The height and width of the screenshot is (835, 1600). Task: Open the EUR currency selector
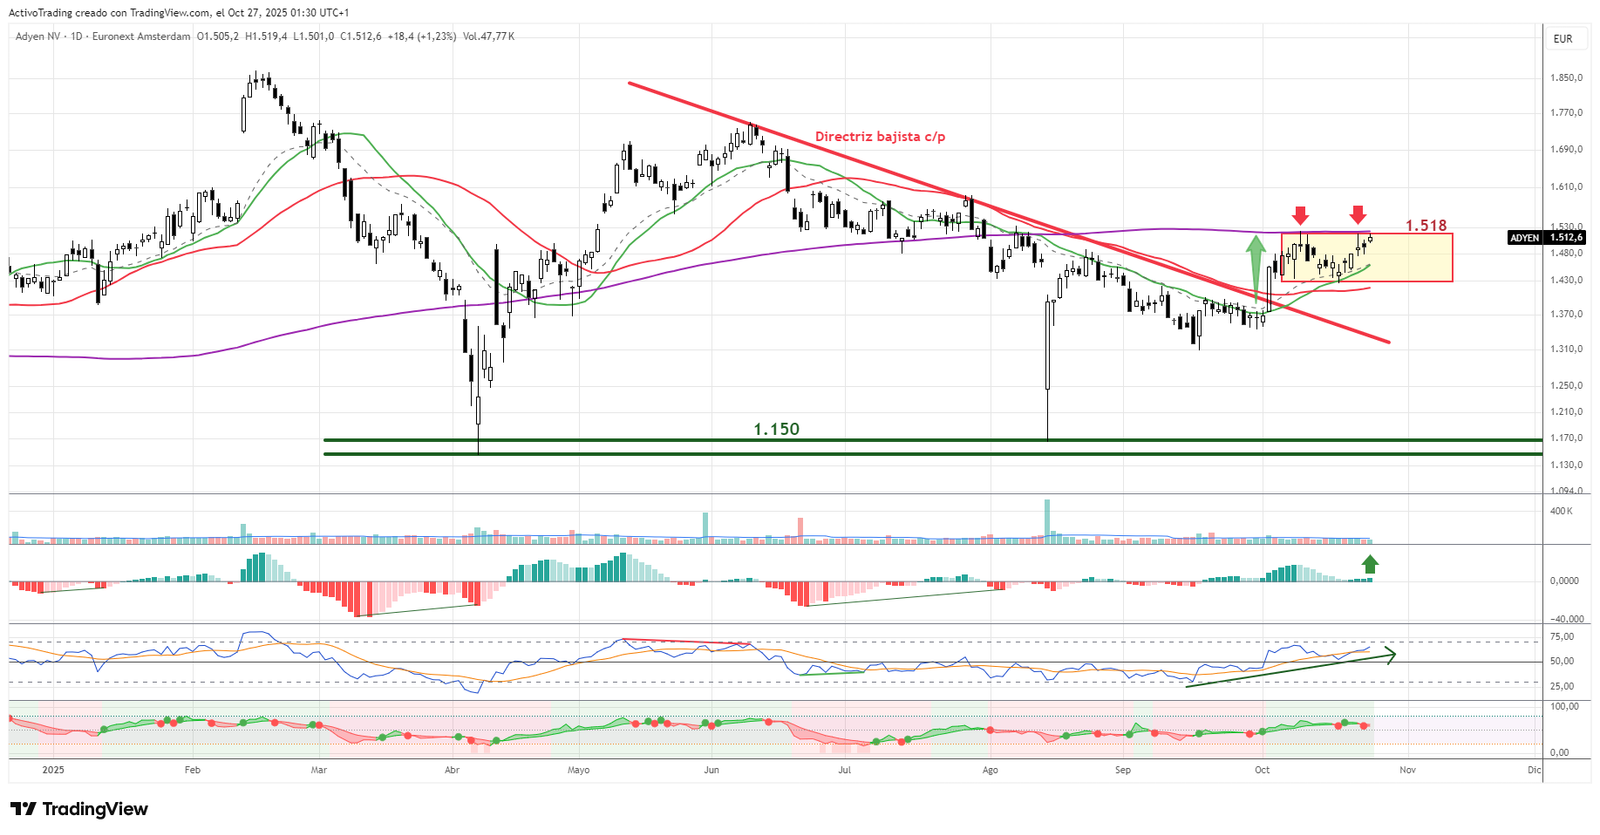tap(1562, 39)
